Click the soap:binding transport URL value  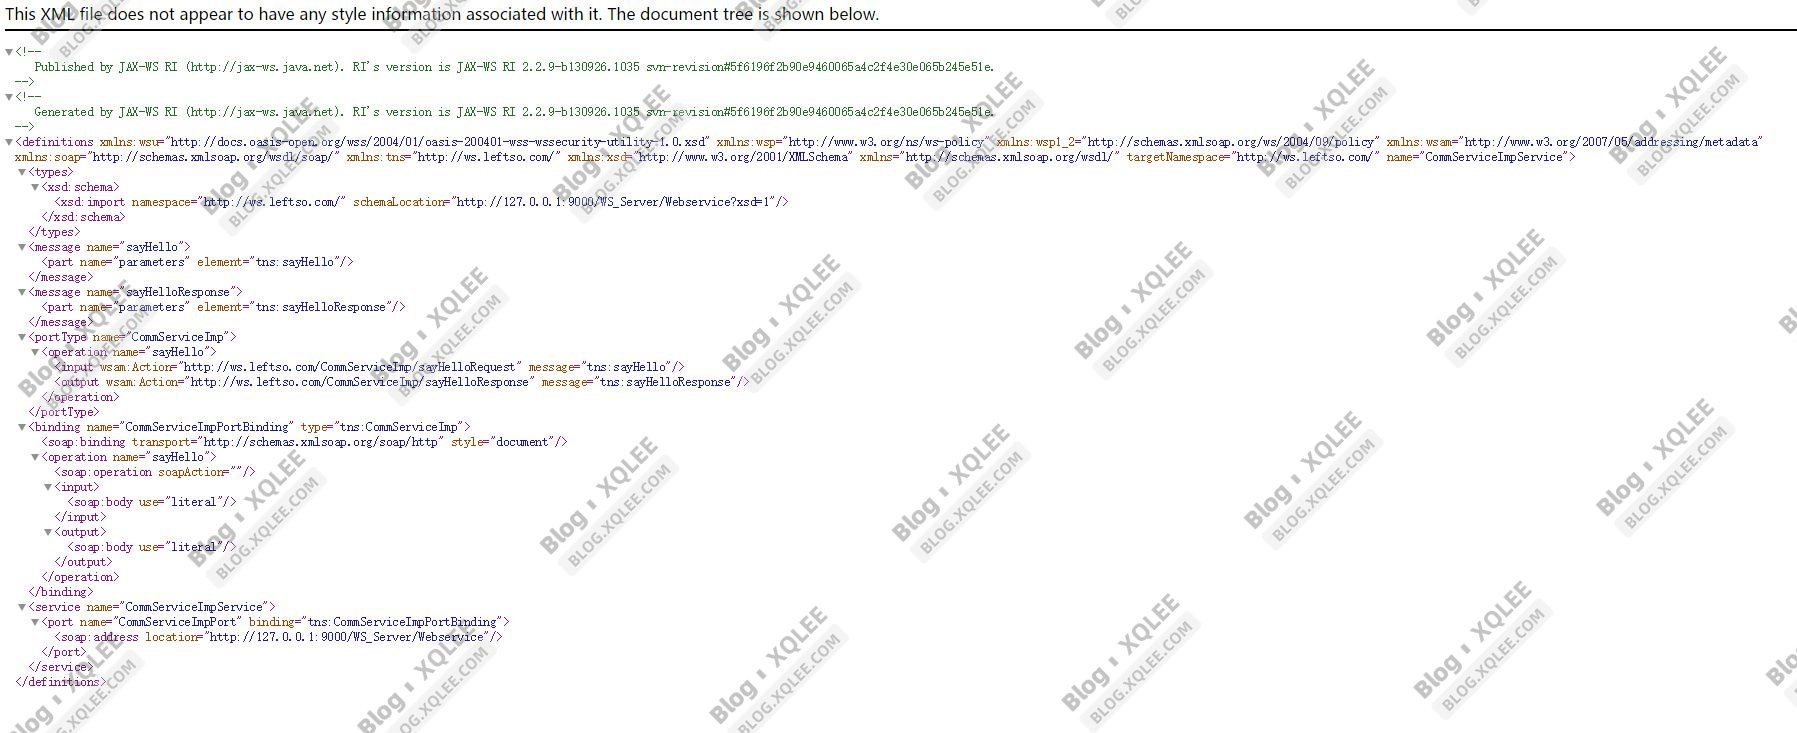[x=321, y=442]
